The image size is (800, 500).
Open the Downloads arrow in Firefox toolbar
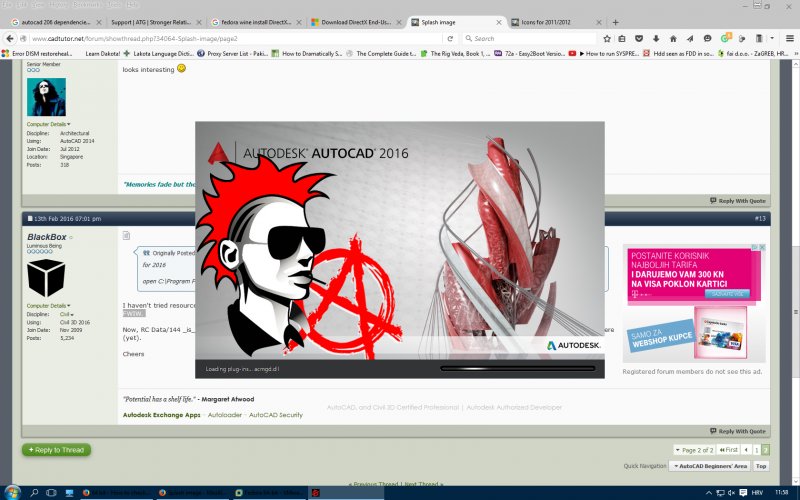click(656, 38)
